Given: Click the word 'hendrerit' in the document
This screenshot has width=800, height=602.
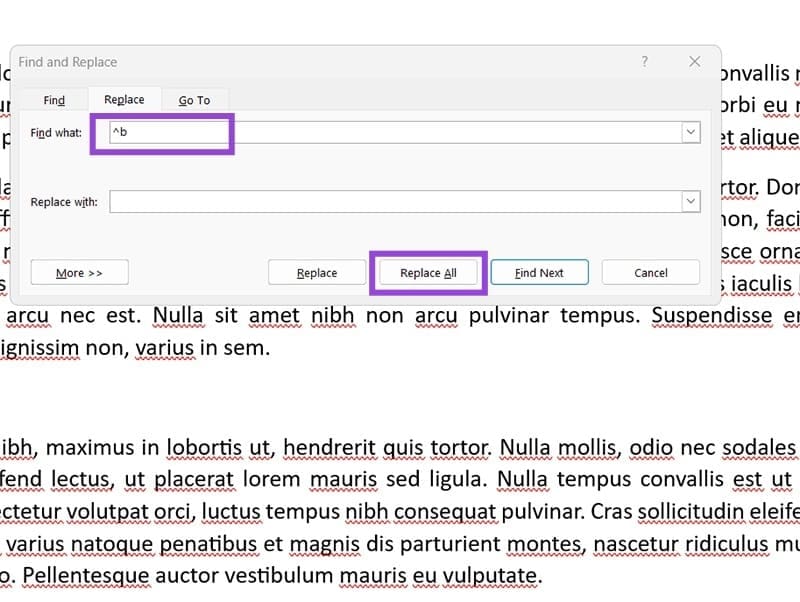Looking at the screenshot, I should pyautogui.click(x=330, y=447).
